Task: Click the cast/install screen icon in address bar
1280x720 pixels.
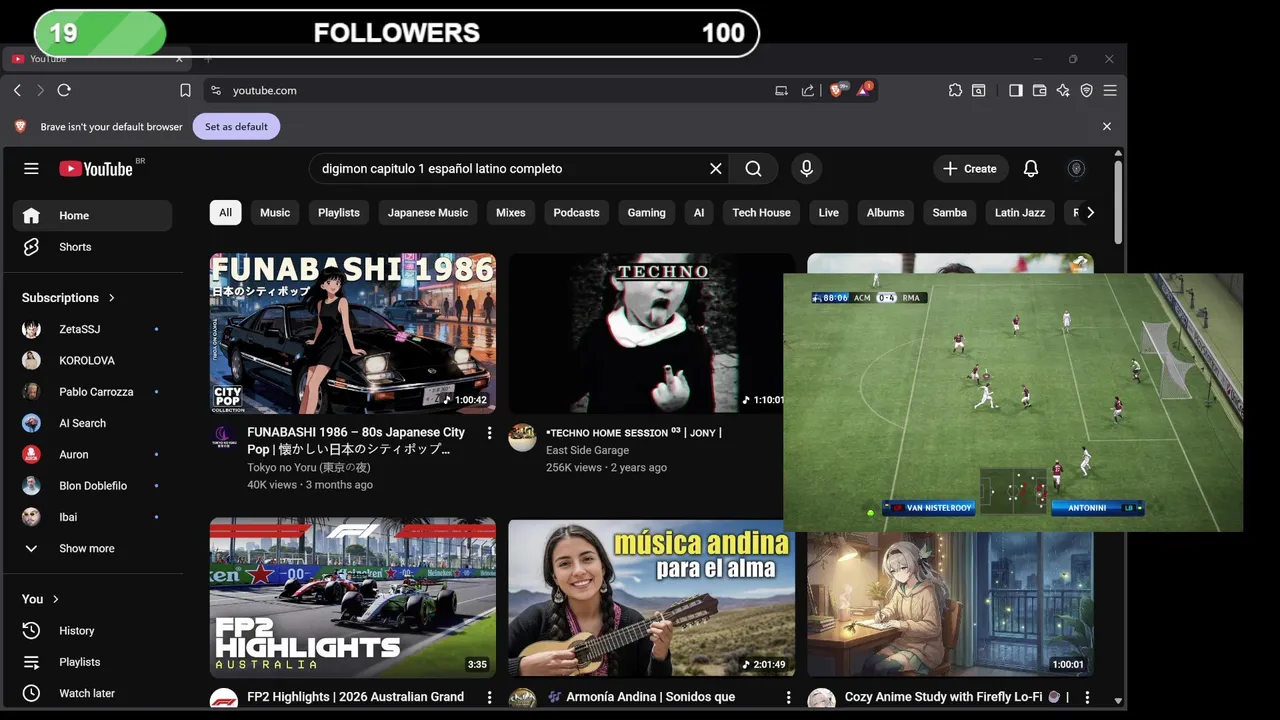Action: (781, 90)
